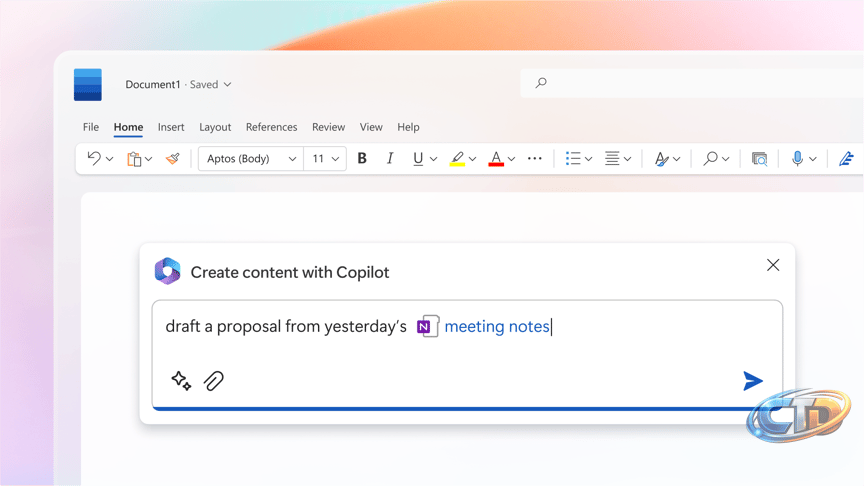Expand the Saved status chevron
This screenshot has width=864, height=486.
(228, 84)
